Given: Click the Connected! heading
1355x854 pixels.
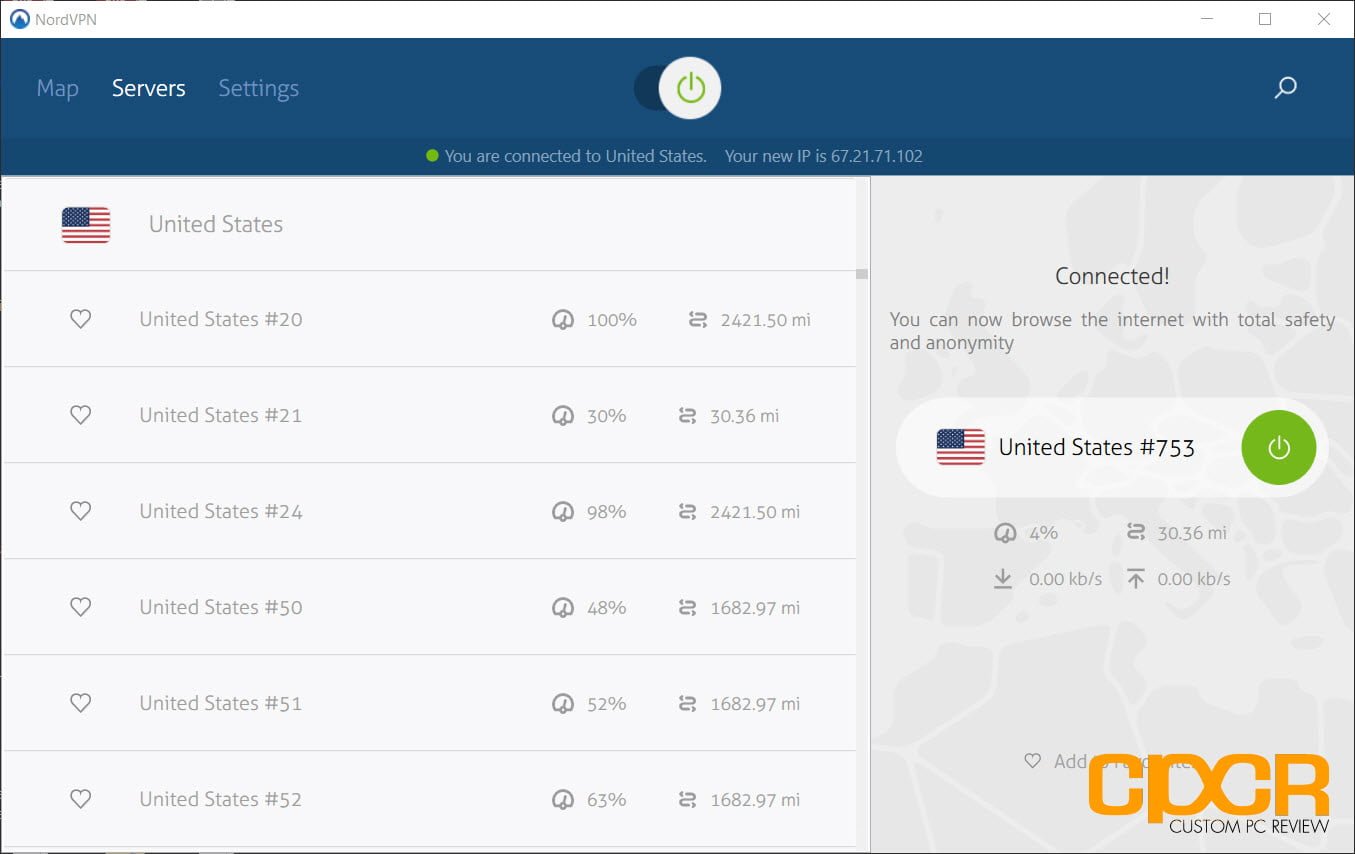Looking at the screenshot, I should click(1112, 277).
